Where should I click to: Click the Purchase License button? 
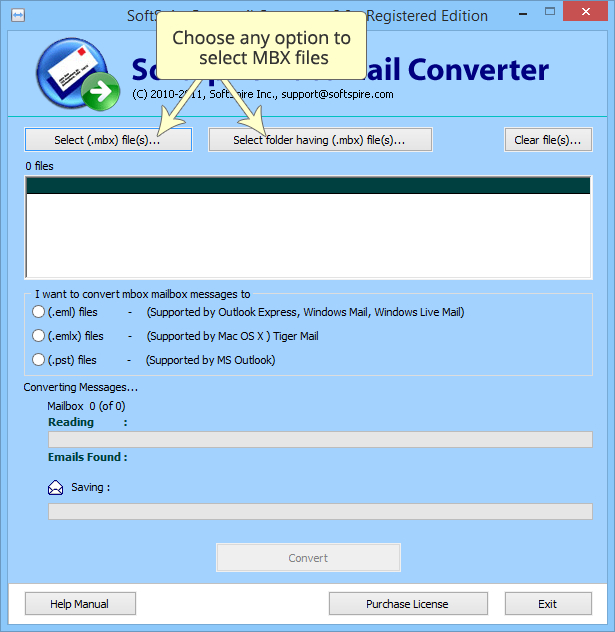click(x=407, y=604)
